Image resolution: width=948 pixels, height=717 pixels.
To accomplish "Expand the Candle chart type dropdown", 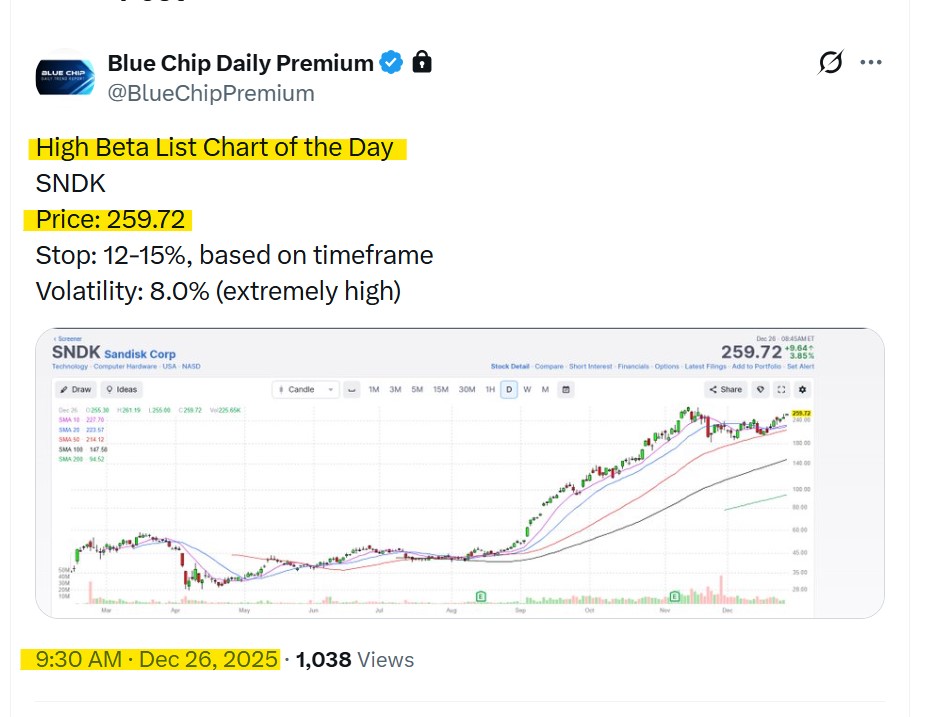I will 306,389.
